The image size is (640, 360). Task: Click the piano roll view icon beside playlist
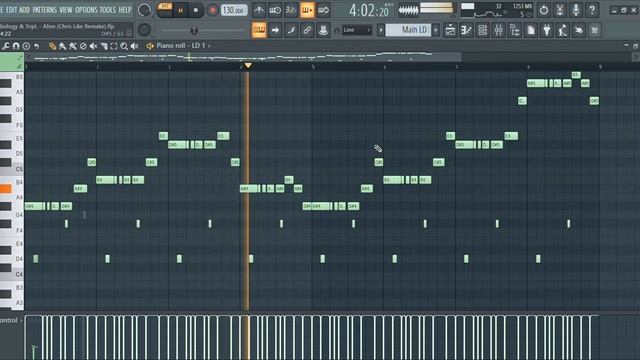466,30
